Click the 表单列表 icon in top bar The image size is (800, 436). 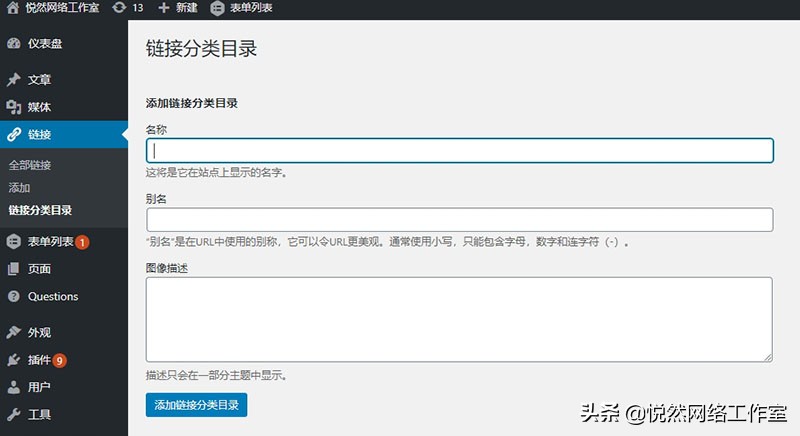217,8
